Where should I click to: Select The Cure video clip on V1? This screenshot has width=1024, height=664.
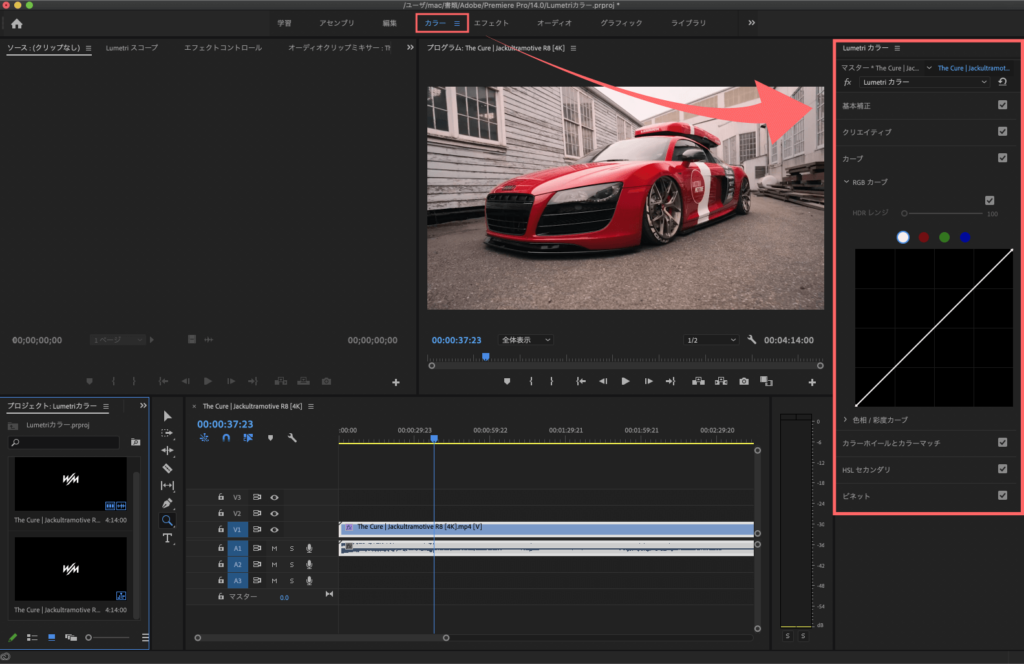[546, 528]
